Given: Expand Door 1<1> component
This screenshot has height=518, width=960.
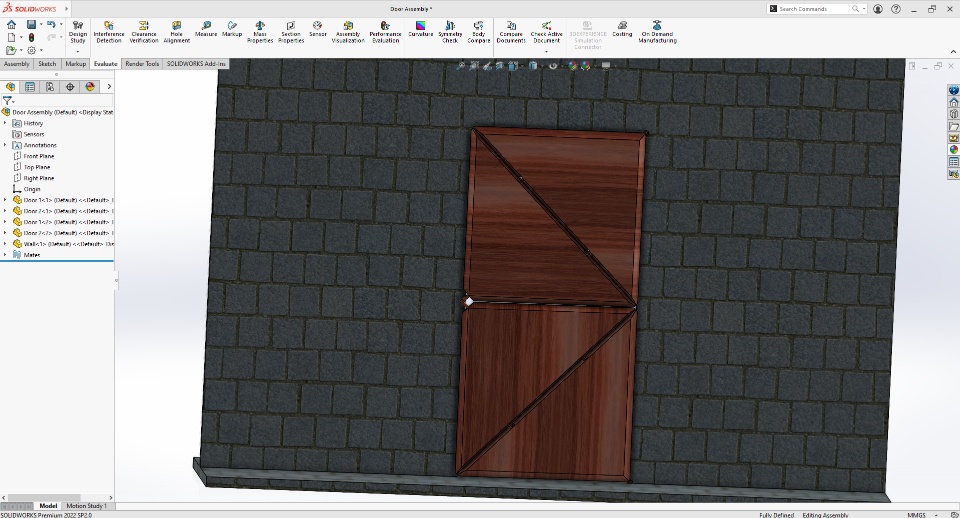Looking at the screenshot, I should tap(5, 200).
